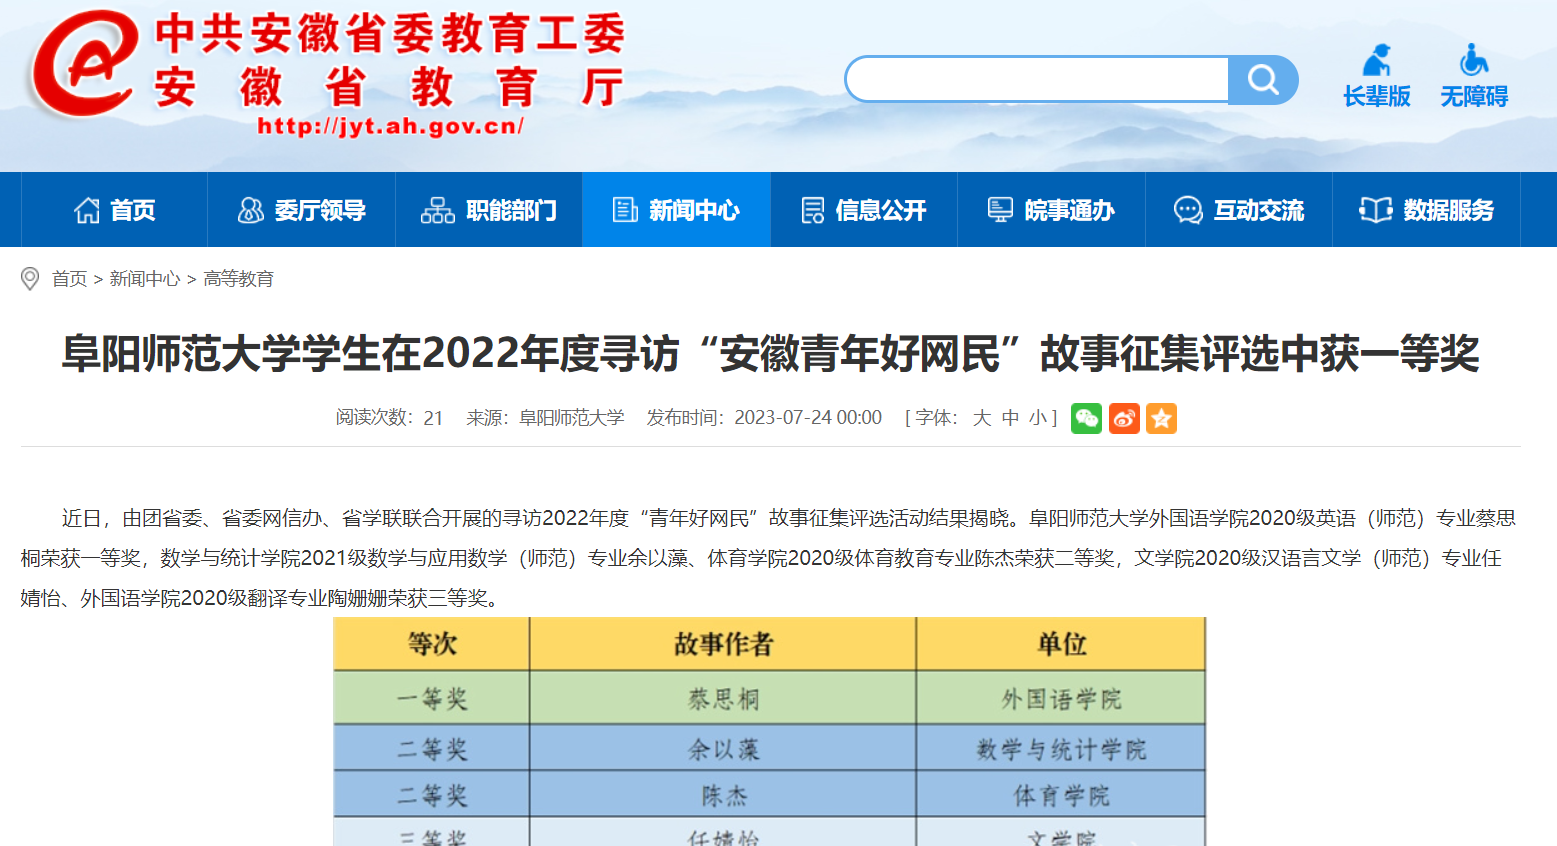Expand the 信息公开 navigation menu

[864, 210]
